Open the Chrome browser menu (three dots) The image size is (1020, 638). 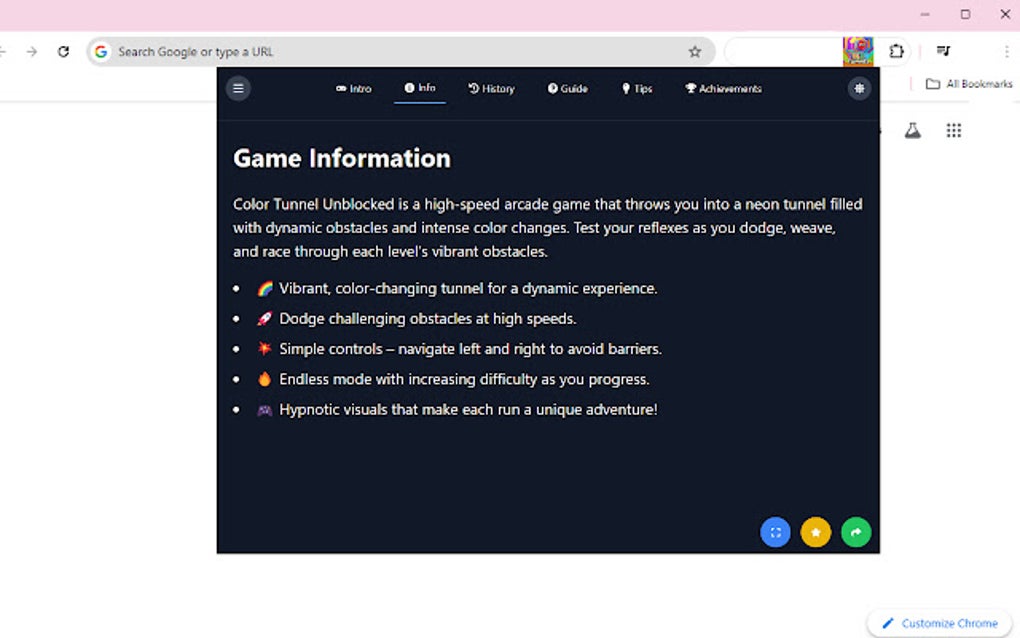coord(1006,51)
